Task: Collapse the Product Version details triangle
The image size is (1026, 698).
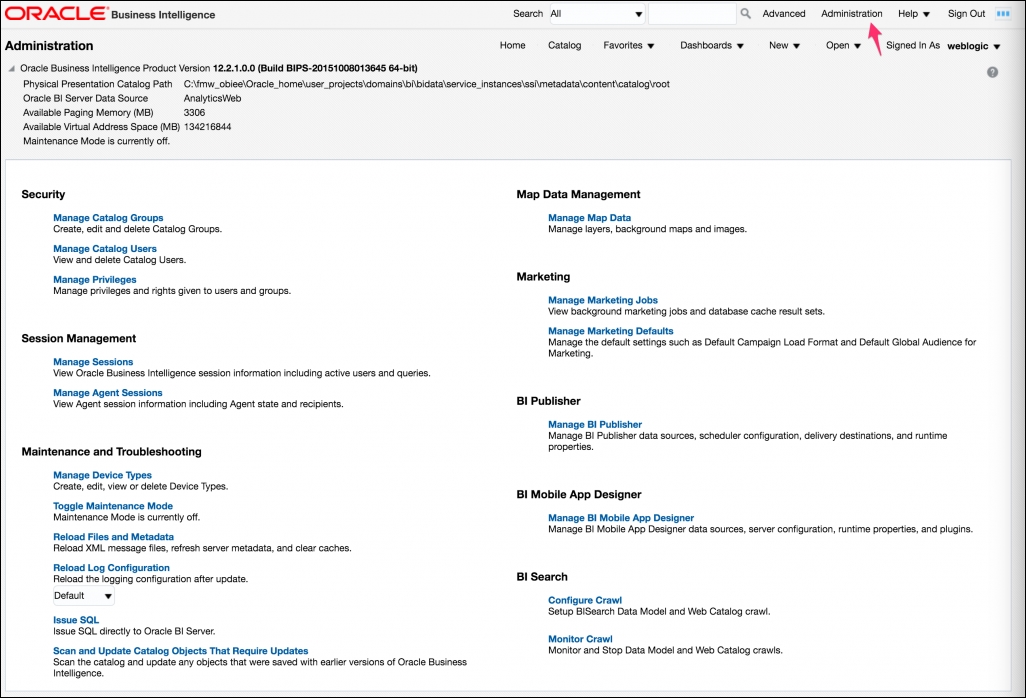Action: click(11, 68)
